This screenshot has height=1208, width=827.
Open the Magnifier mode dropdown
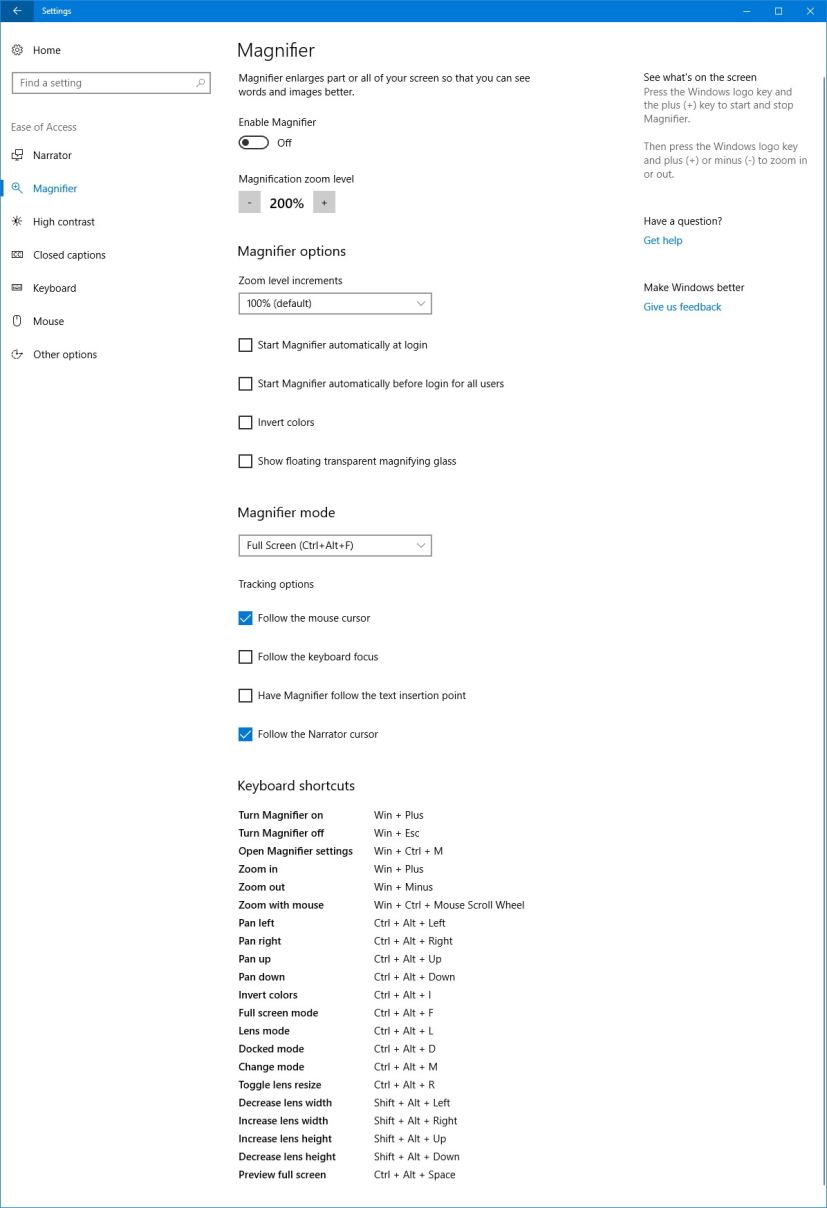[334, 545]
